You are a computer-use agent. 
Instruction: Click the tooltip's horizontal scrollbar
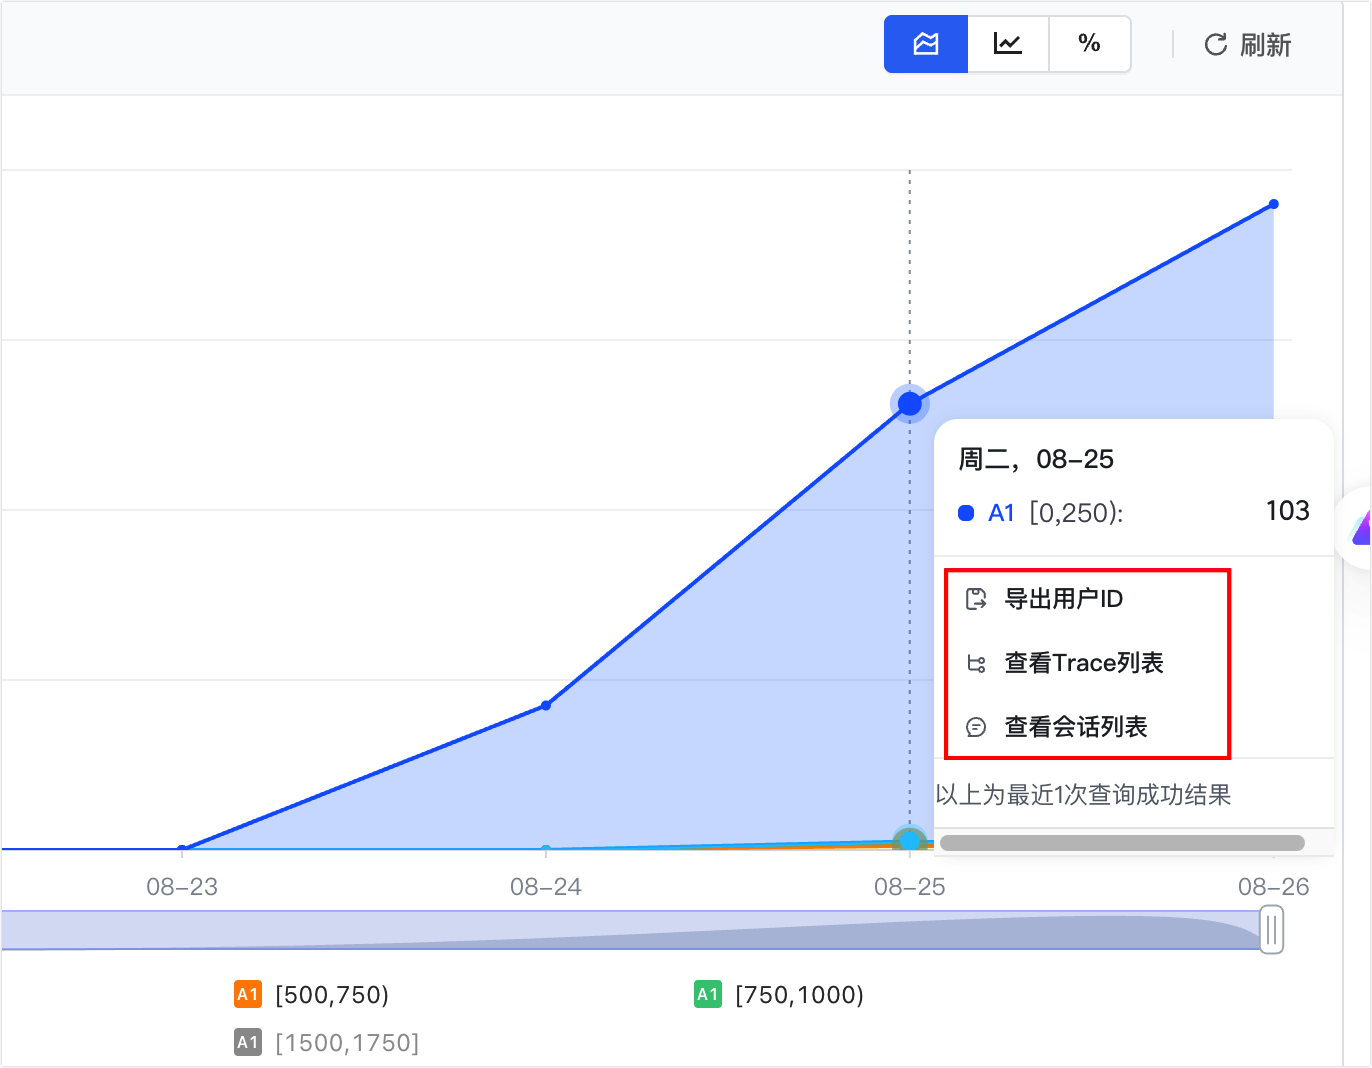1122,843
